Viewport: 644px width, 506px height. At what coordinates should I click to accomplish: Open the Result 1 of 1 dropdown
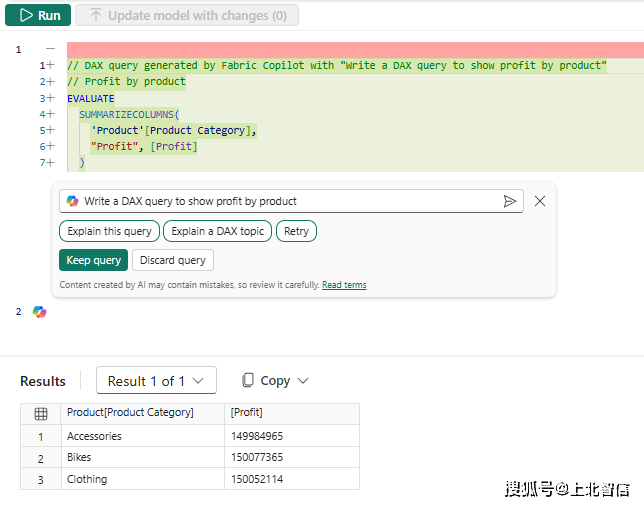[156, 381]
